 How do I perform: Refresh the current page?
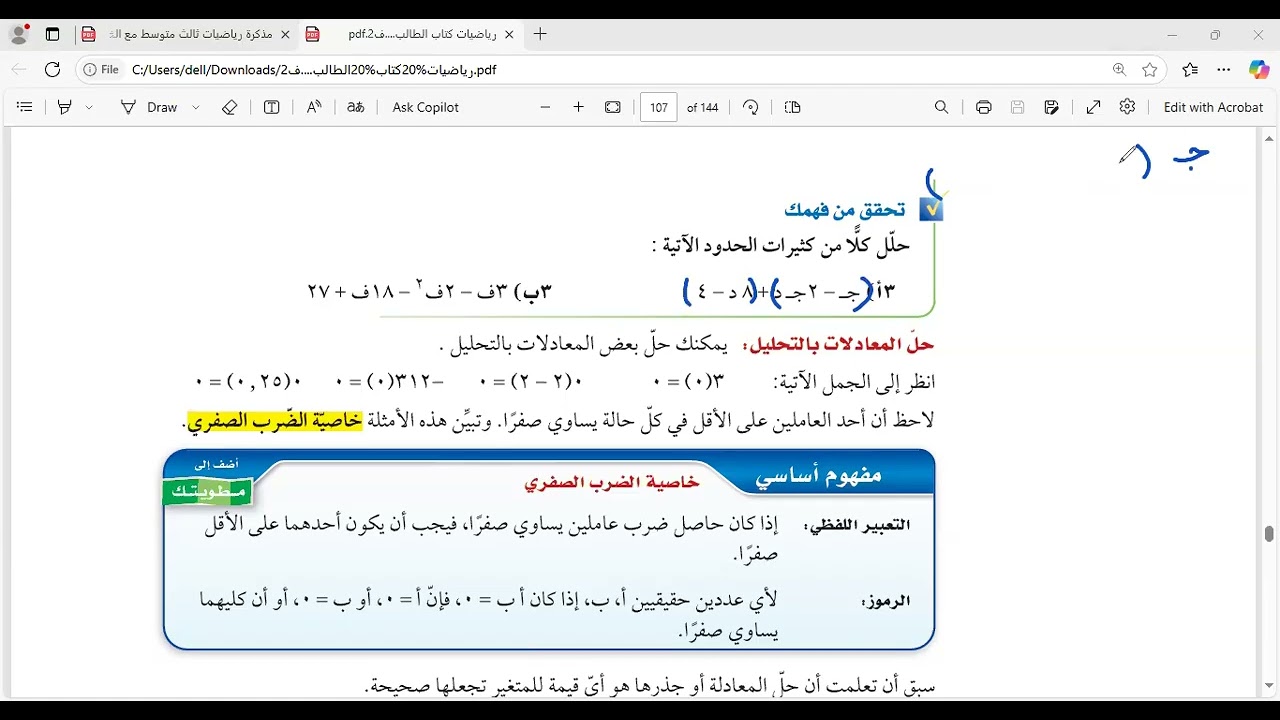tap(53, 70)
